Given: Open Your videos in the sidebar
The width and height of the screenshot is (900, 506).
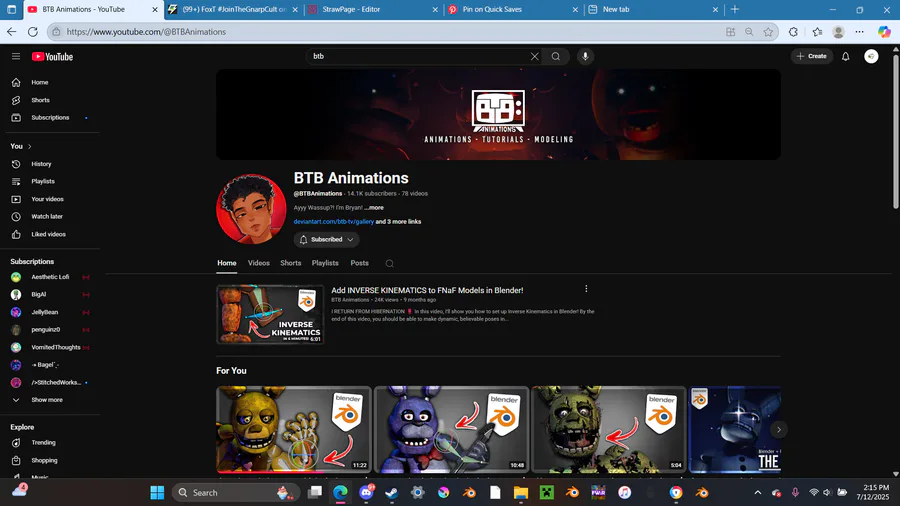Looking at the screenshot, I should tap(50, 199).
